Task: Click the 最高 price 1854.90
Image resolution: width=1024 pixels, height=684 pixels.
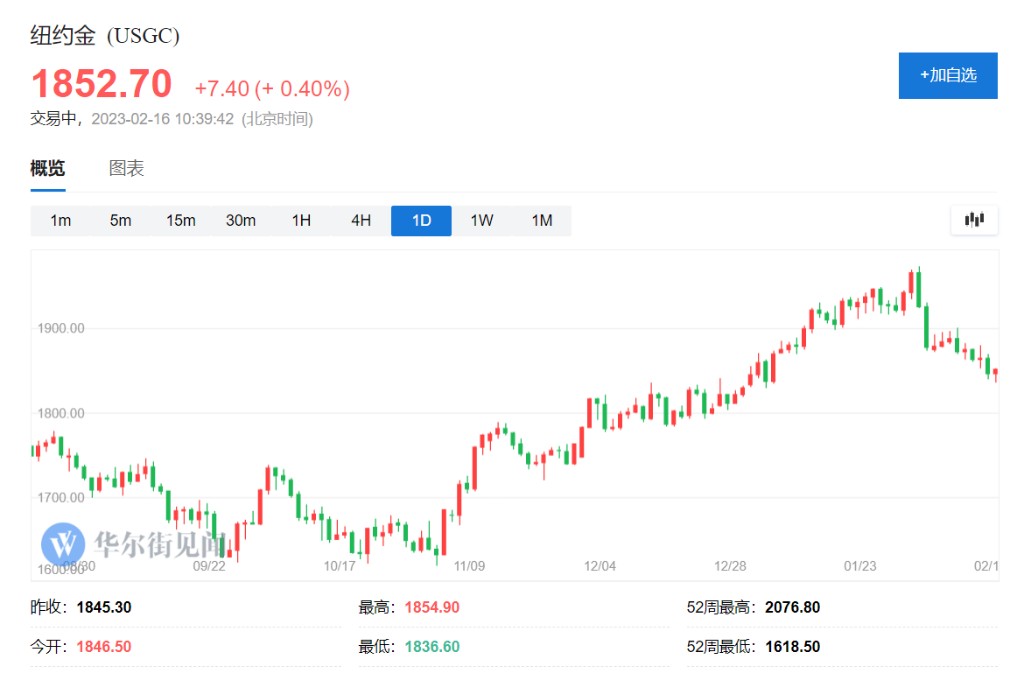Action: (432, 607)
